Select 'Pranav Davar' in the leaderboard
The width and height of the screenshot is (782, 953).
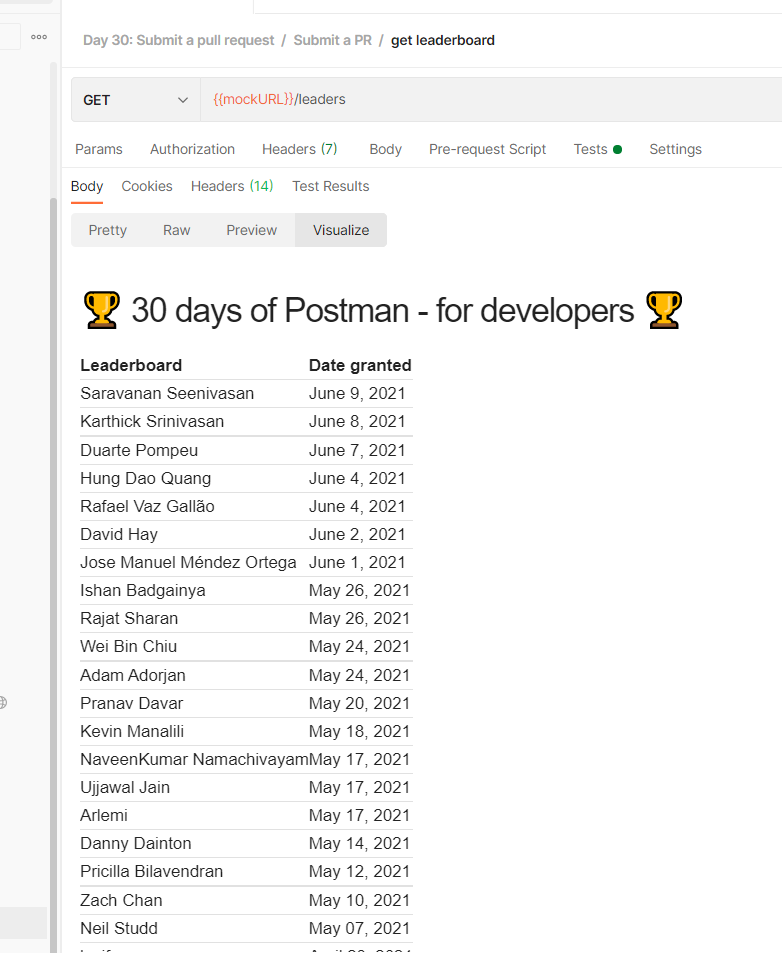(132, 704)
